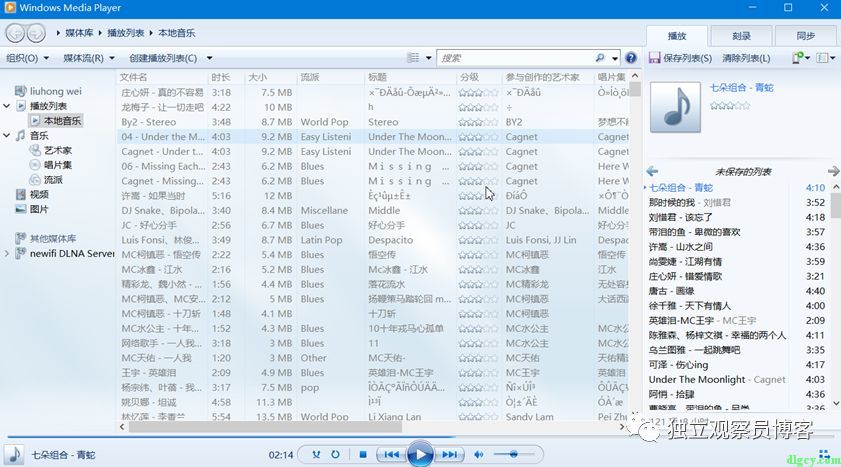The image size is (841, 467).
Task: Skip to next track
Action: (x=449, y=455)
